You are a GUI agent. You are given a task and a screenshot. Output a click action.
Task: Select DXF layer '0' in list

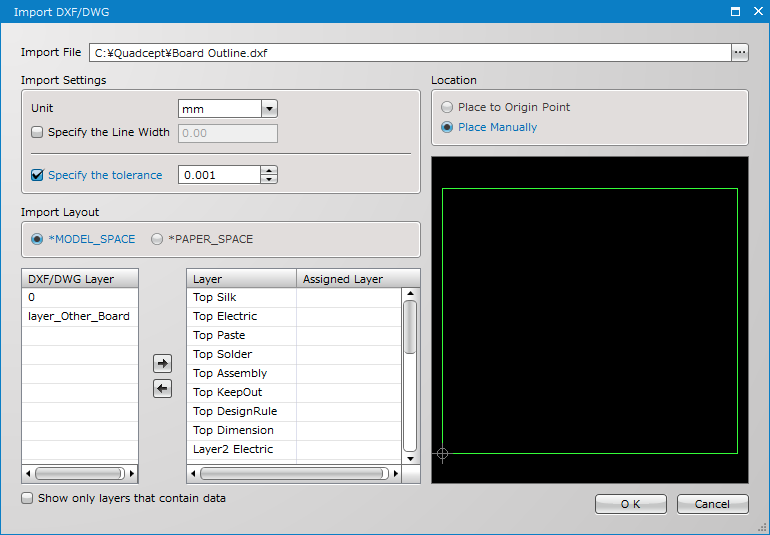80,297
